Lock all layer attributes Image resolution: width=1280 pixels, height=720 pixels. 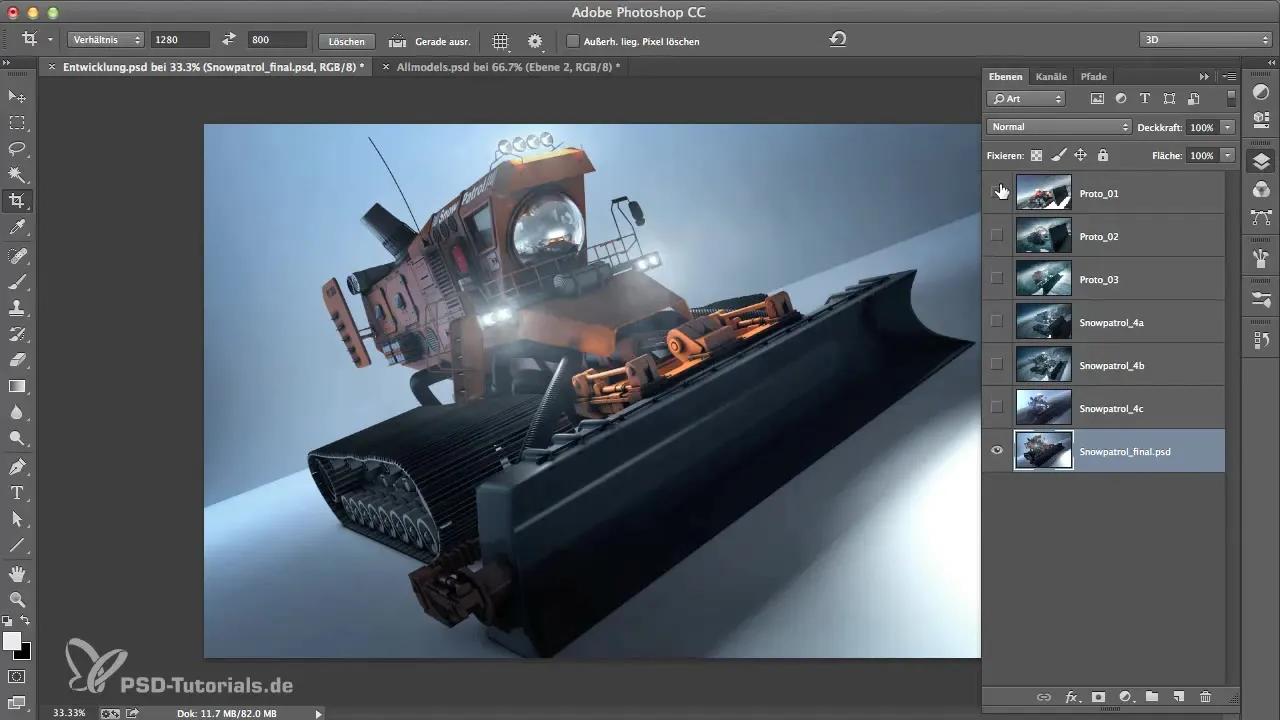point(1102,156)
